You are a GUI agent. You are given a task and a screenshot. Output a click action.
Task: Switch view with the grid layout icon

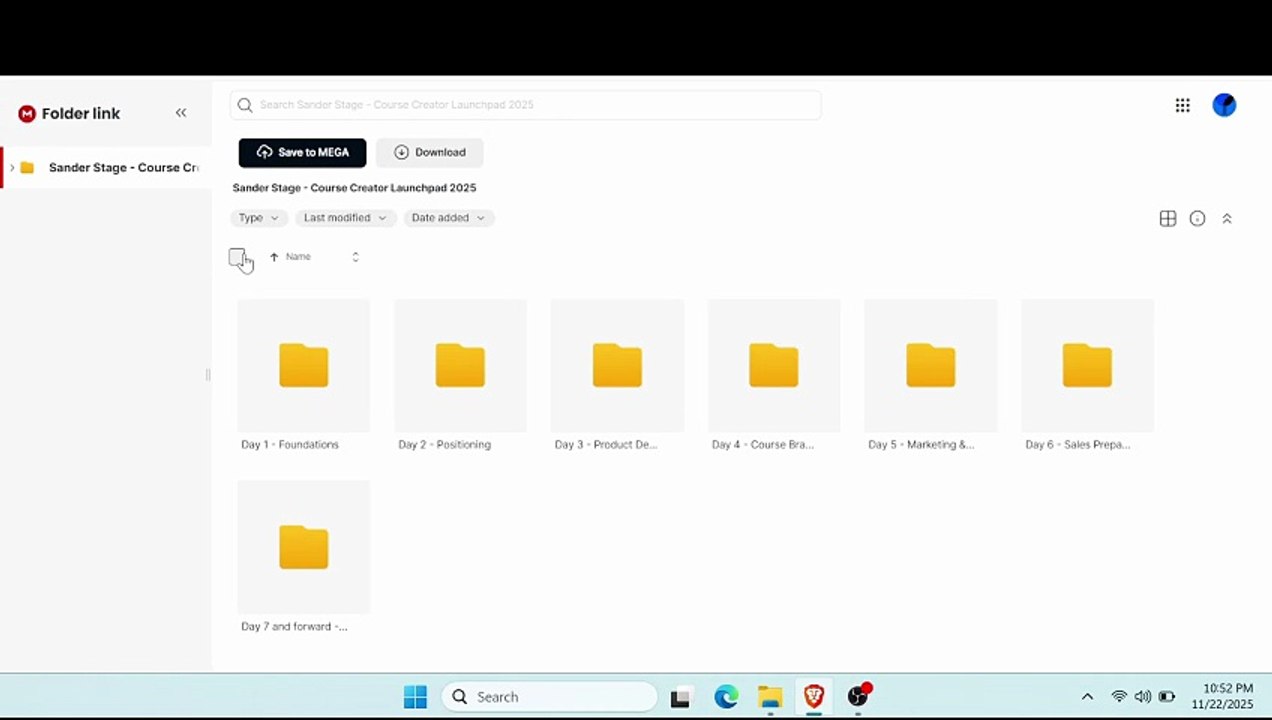point(1167,218)
